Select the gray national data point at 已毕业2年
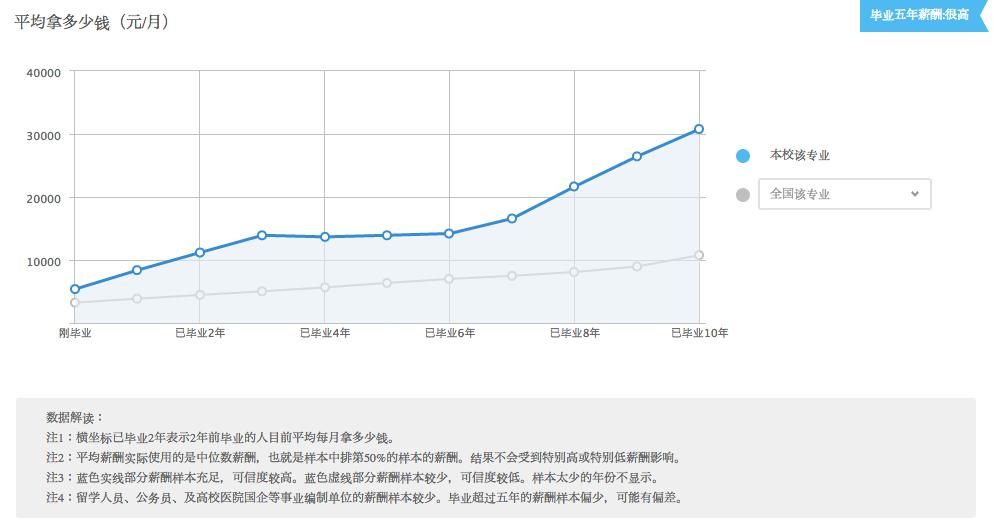Screen dimensions: 994x529 [x=200, y=295]
